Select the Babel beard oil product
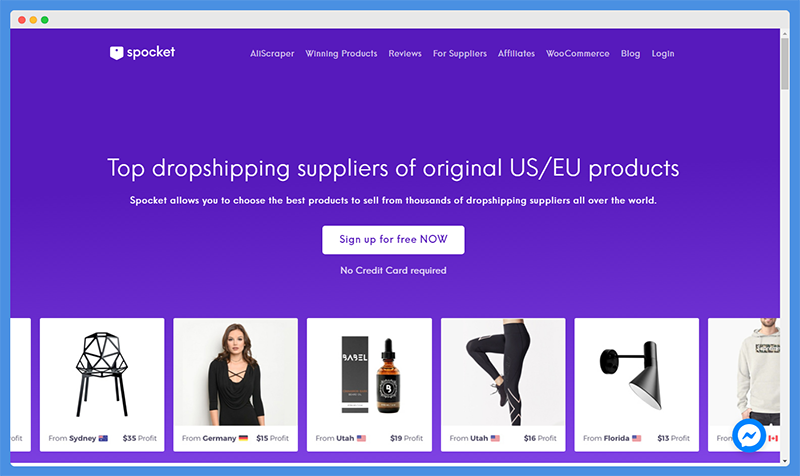Image resolution: width=800 pixels, height=476 pixels. [x=369, y=374]
